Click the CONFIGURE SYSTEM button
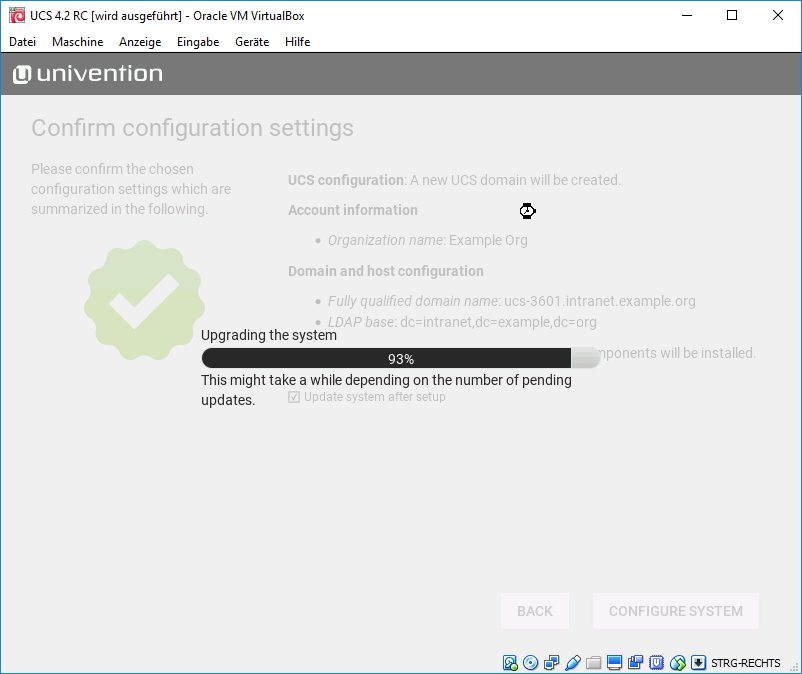This screenshot has height=674, width=802. [676, 611]
